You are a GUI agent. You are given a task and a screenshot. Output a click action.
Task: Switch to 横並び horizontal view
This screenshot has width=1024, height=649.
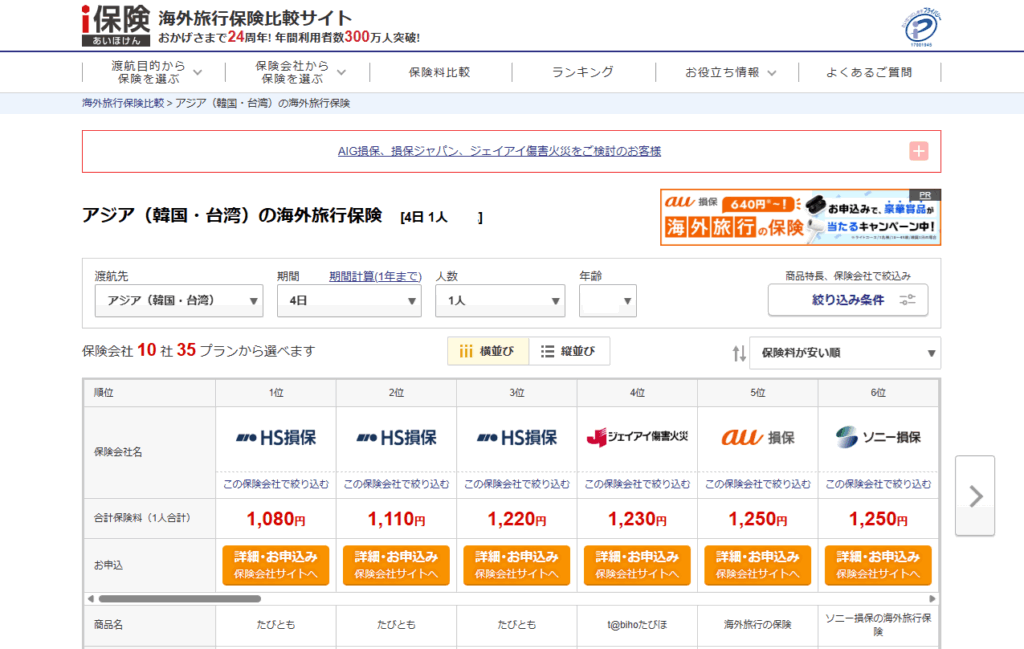coord(487,351)
